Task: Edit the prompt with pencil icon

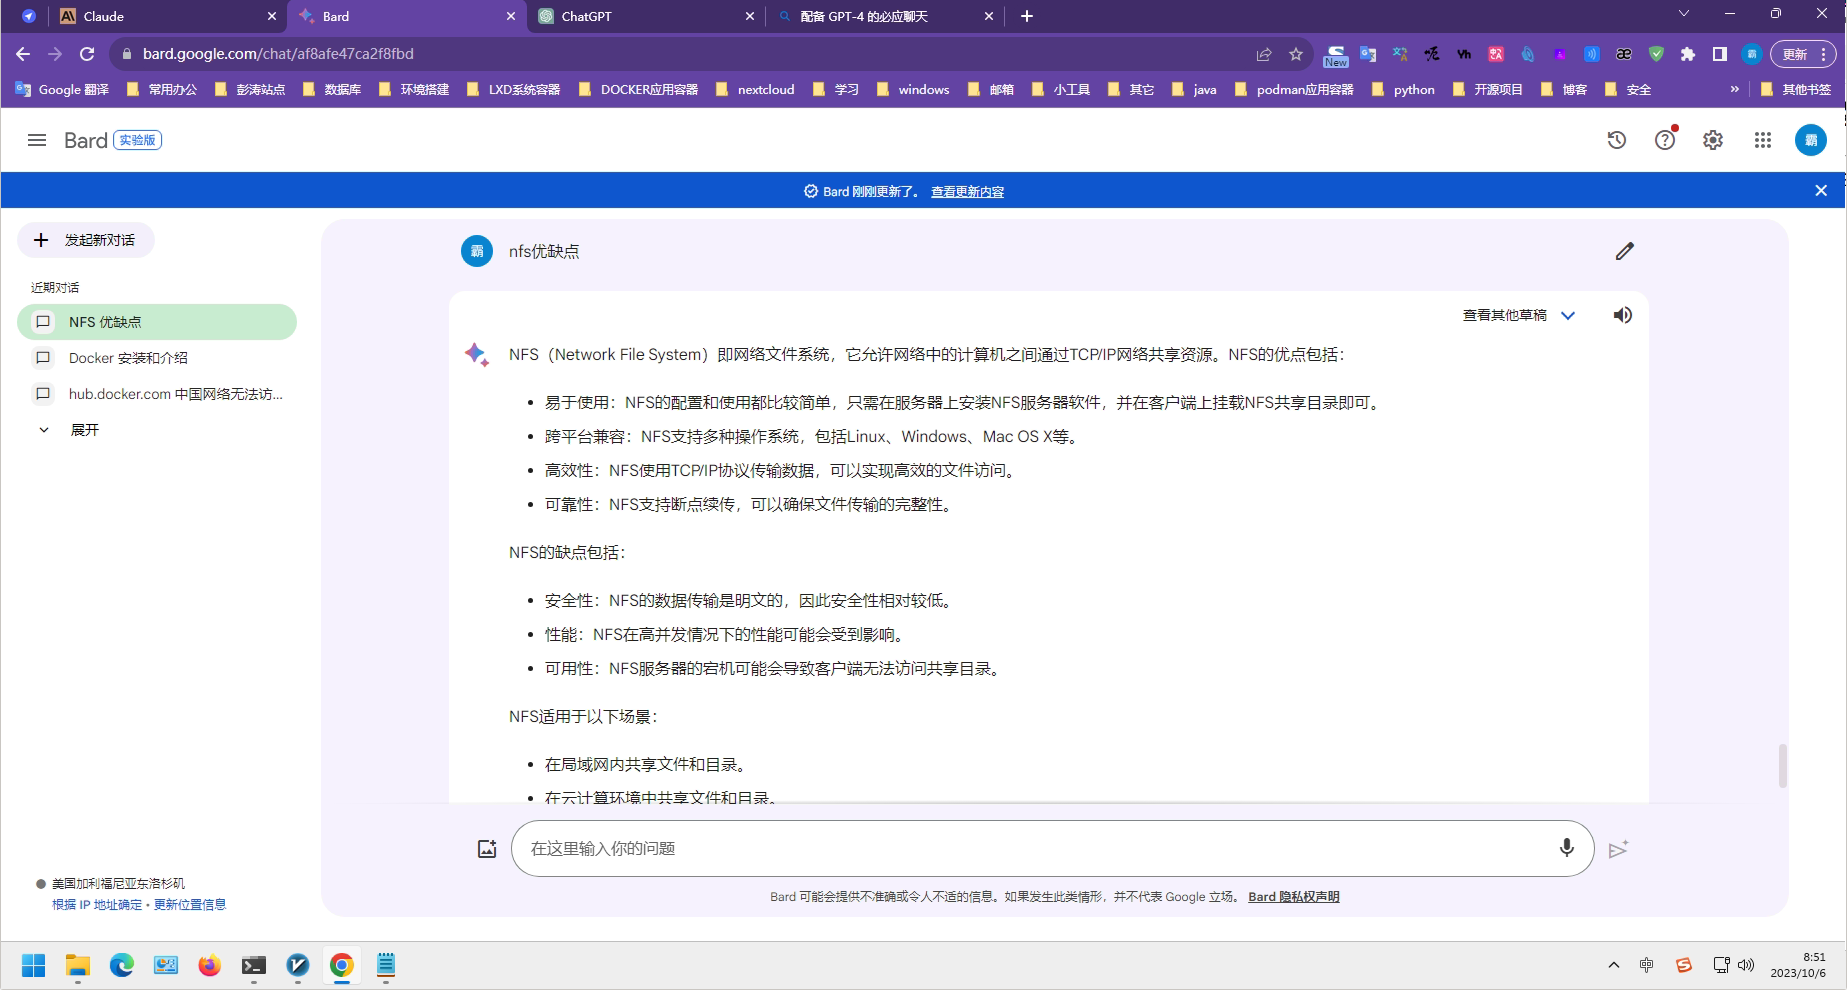Action: tap(1625, 251)
